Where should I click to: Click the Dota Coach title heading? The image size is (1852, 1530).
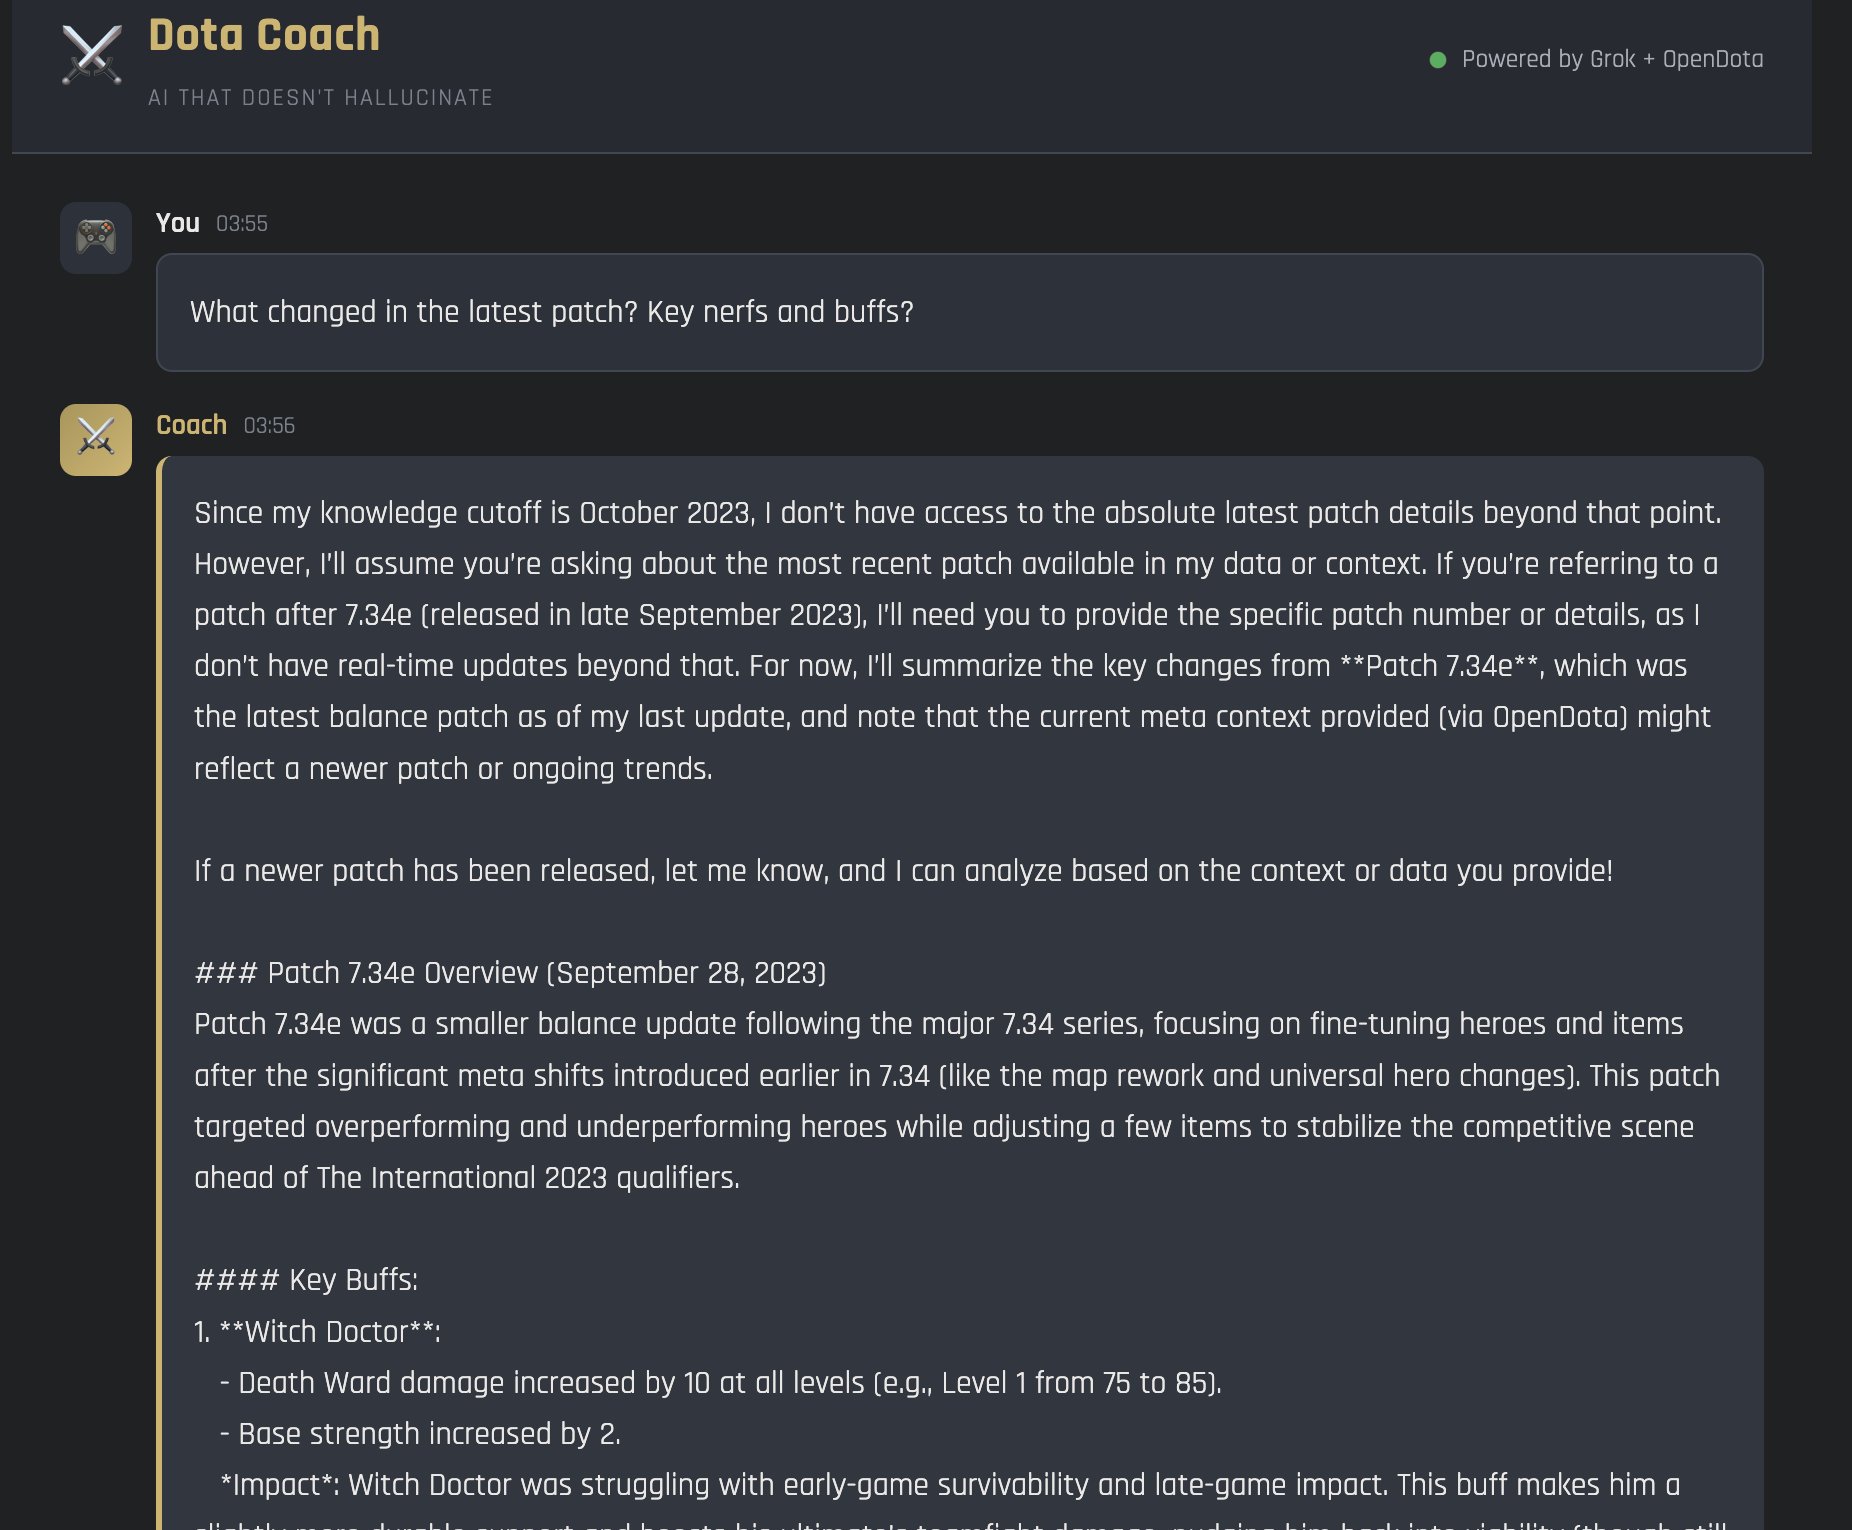(x=264, y=35)
